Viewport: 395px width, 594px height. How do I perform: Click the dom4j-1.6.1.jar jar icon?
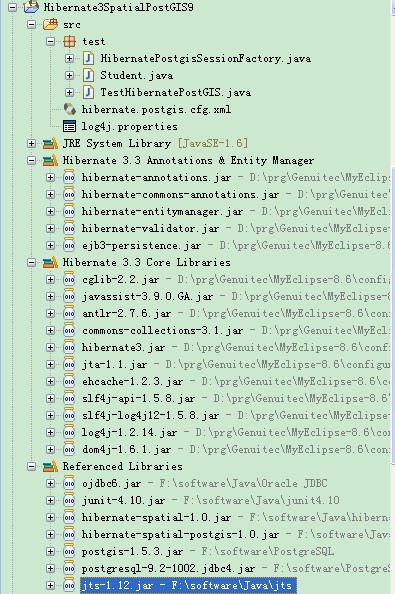[x=69, y=449]
